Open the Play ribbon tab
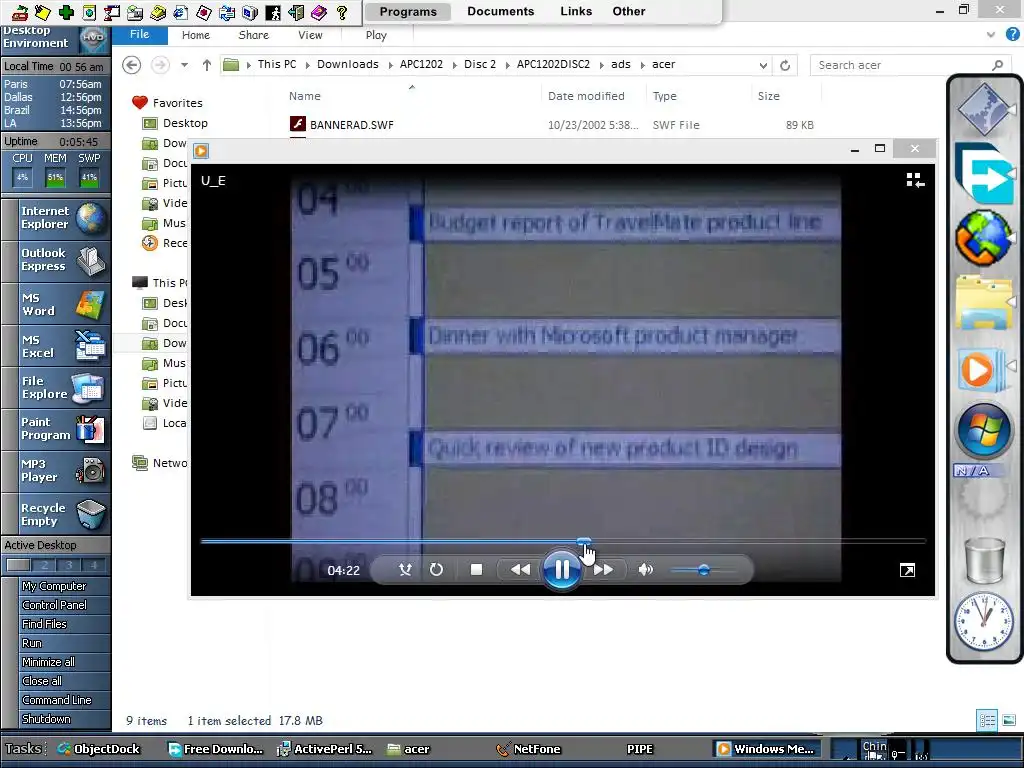This screenshot has width=1024, height=768. [376, 35]
